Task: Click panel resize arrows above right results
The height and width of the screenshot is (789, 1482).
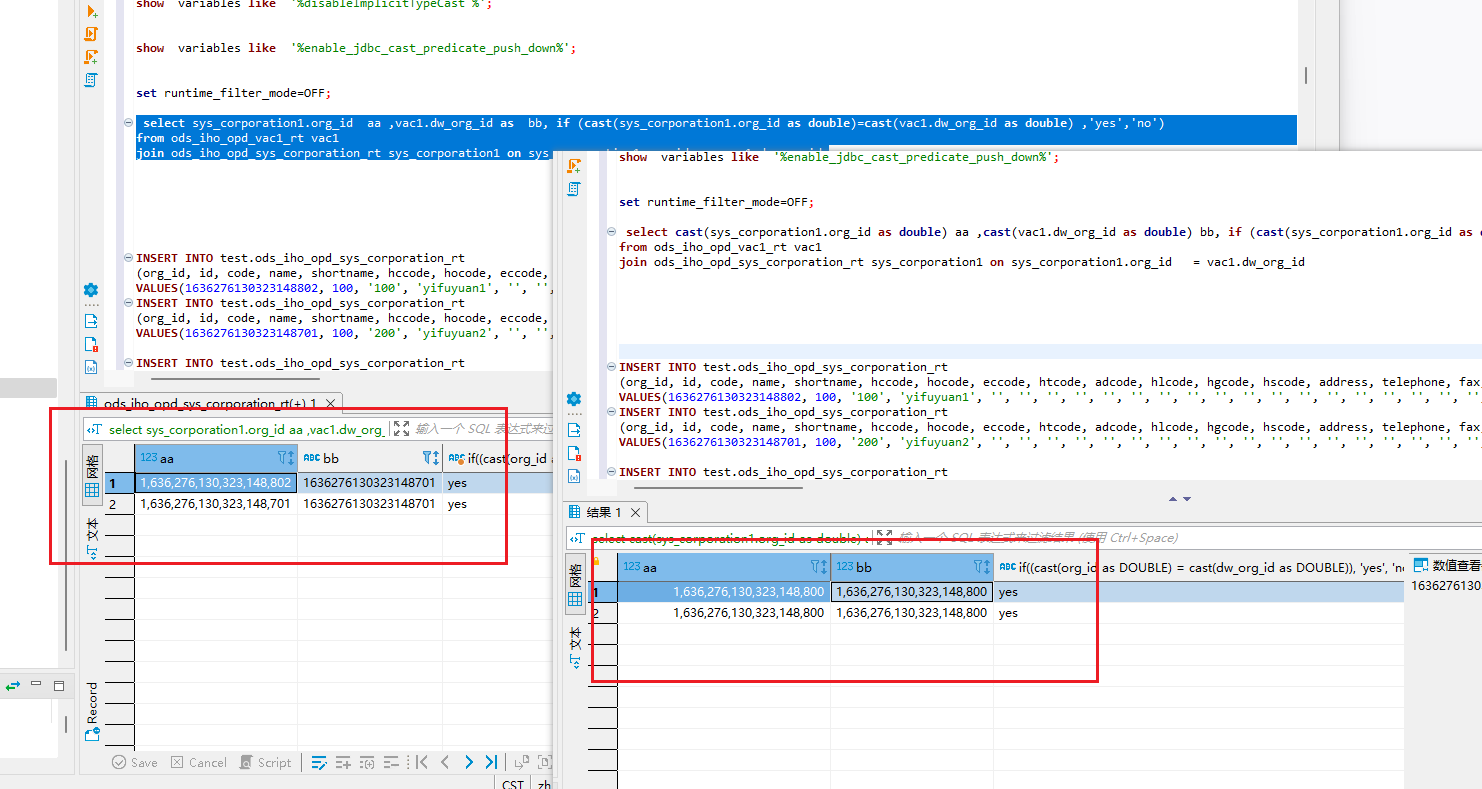Action: tap(1180, 499)
